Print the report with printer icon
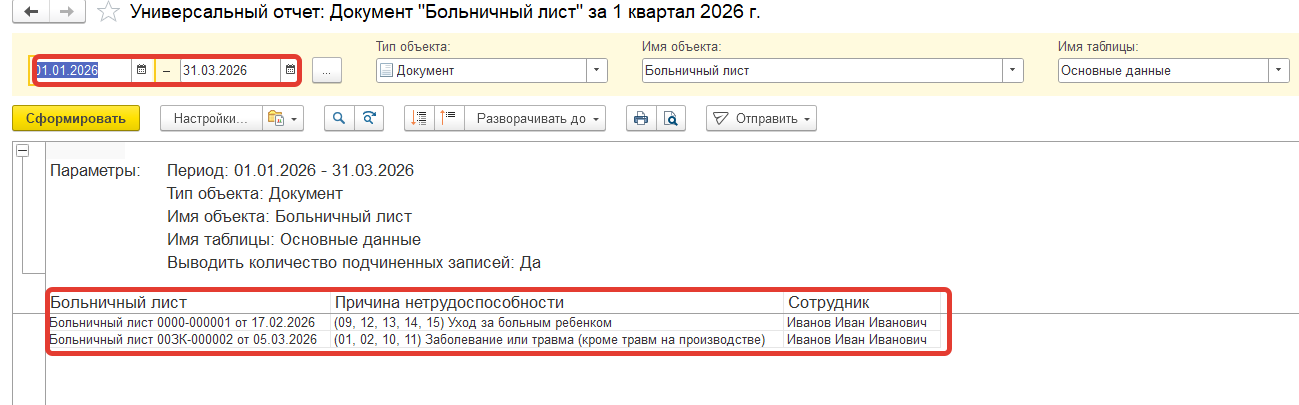Screen dimensions: 1299x405 coord(641,118)
